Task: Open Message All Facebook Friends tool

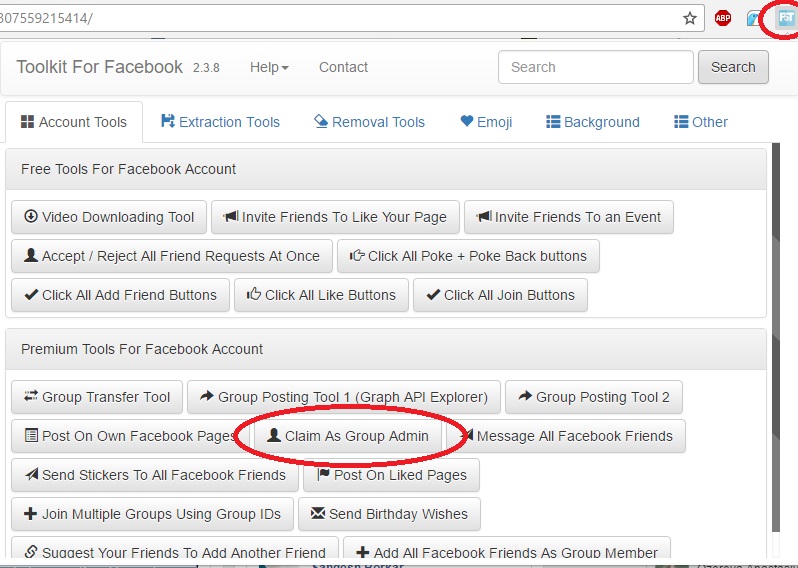Action: click(x=566, y=436)
